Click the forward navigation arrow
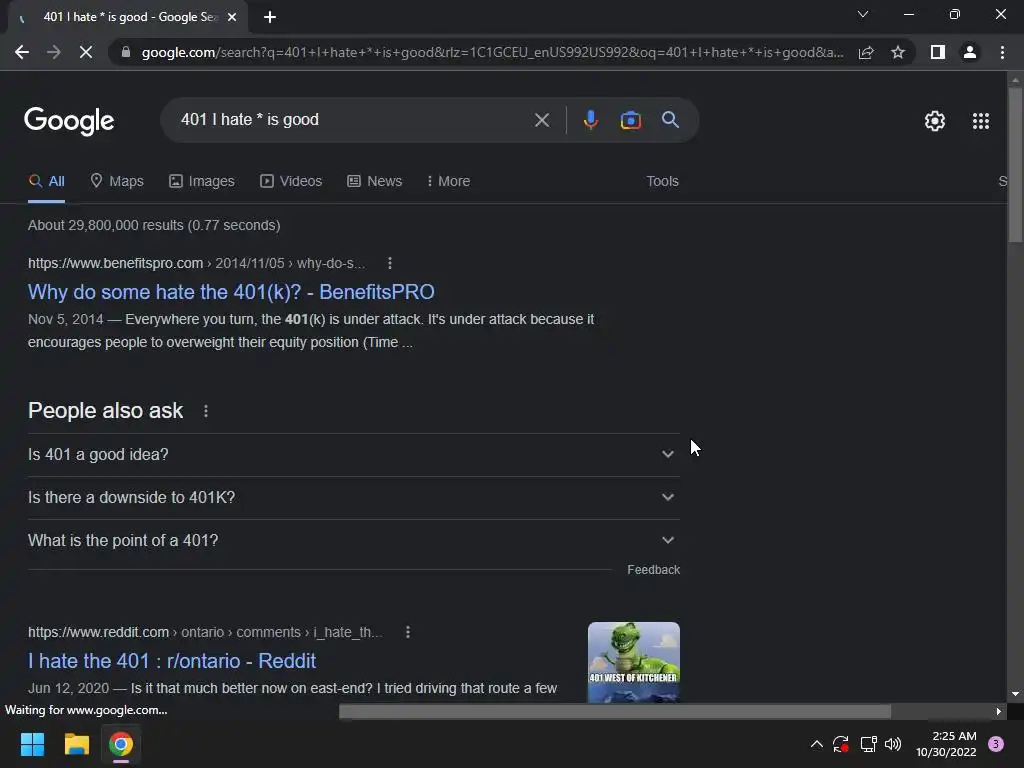The image size is (1024, 768). (x=54, y=52)
